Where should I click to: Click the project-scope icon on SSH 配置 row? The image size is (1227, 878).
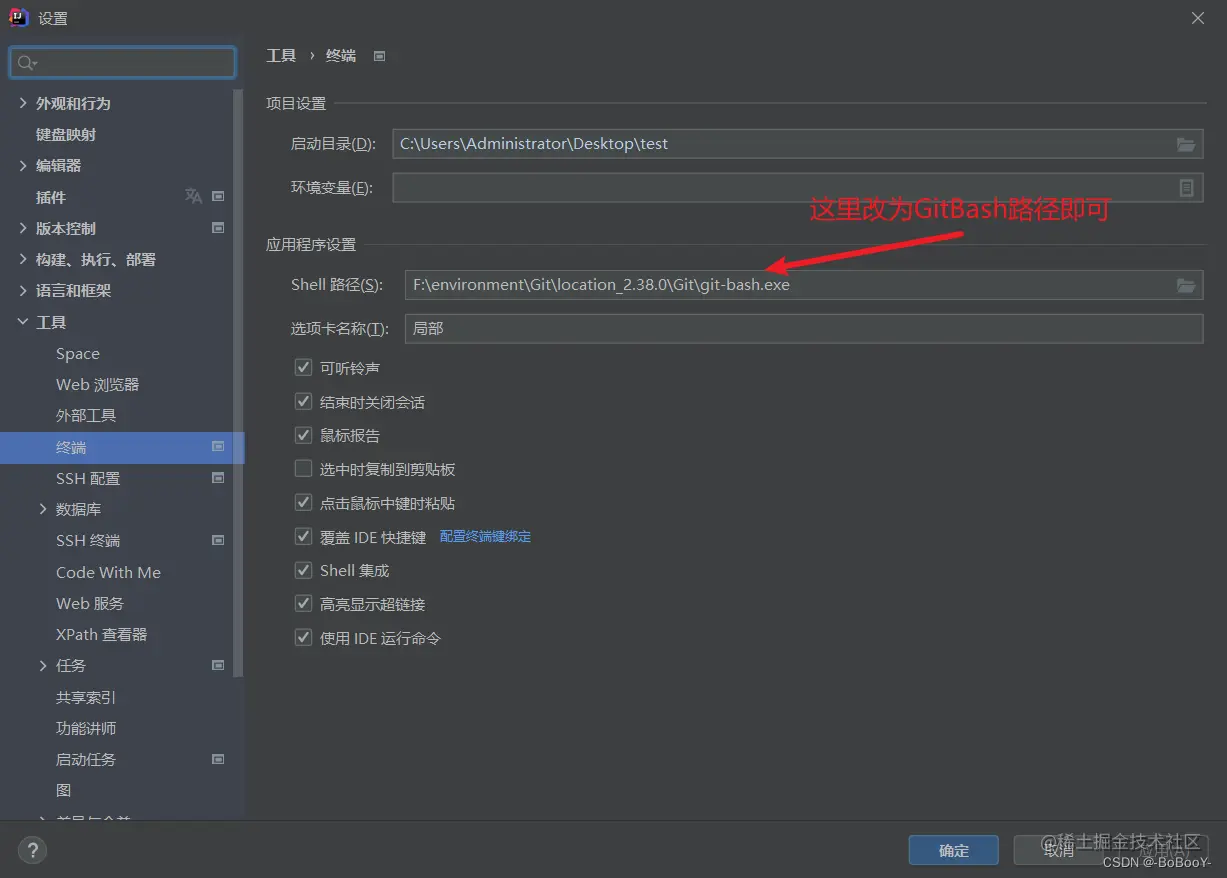coord(218,478)
